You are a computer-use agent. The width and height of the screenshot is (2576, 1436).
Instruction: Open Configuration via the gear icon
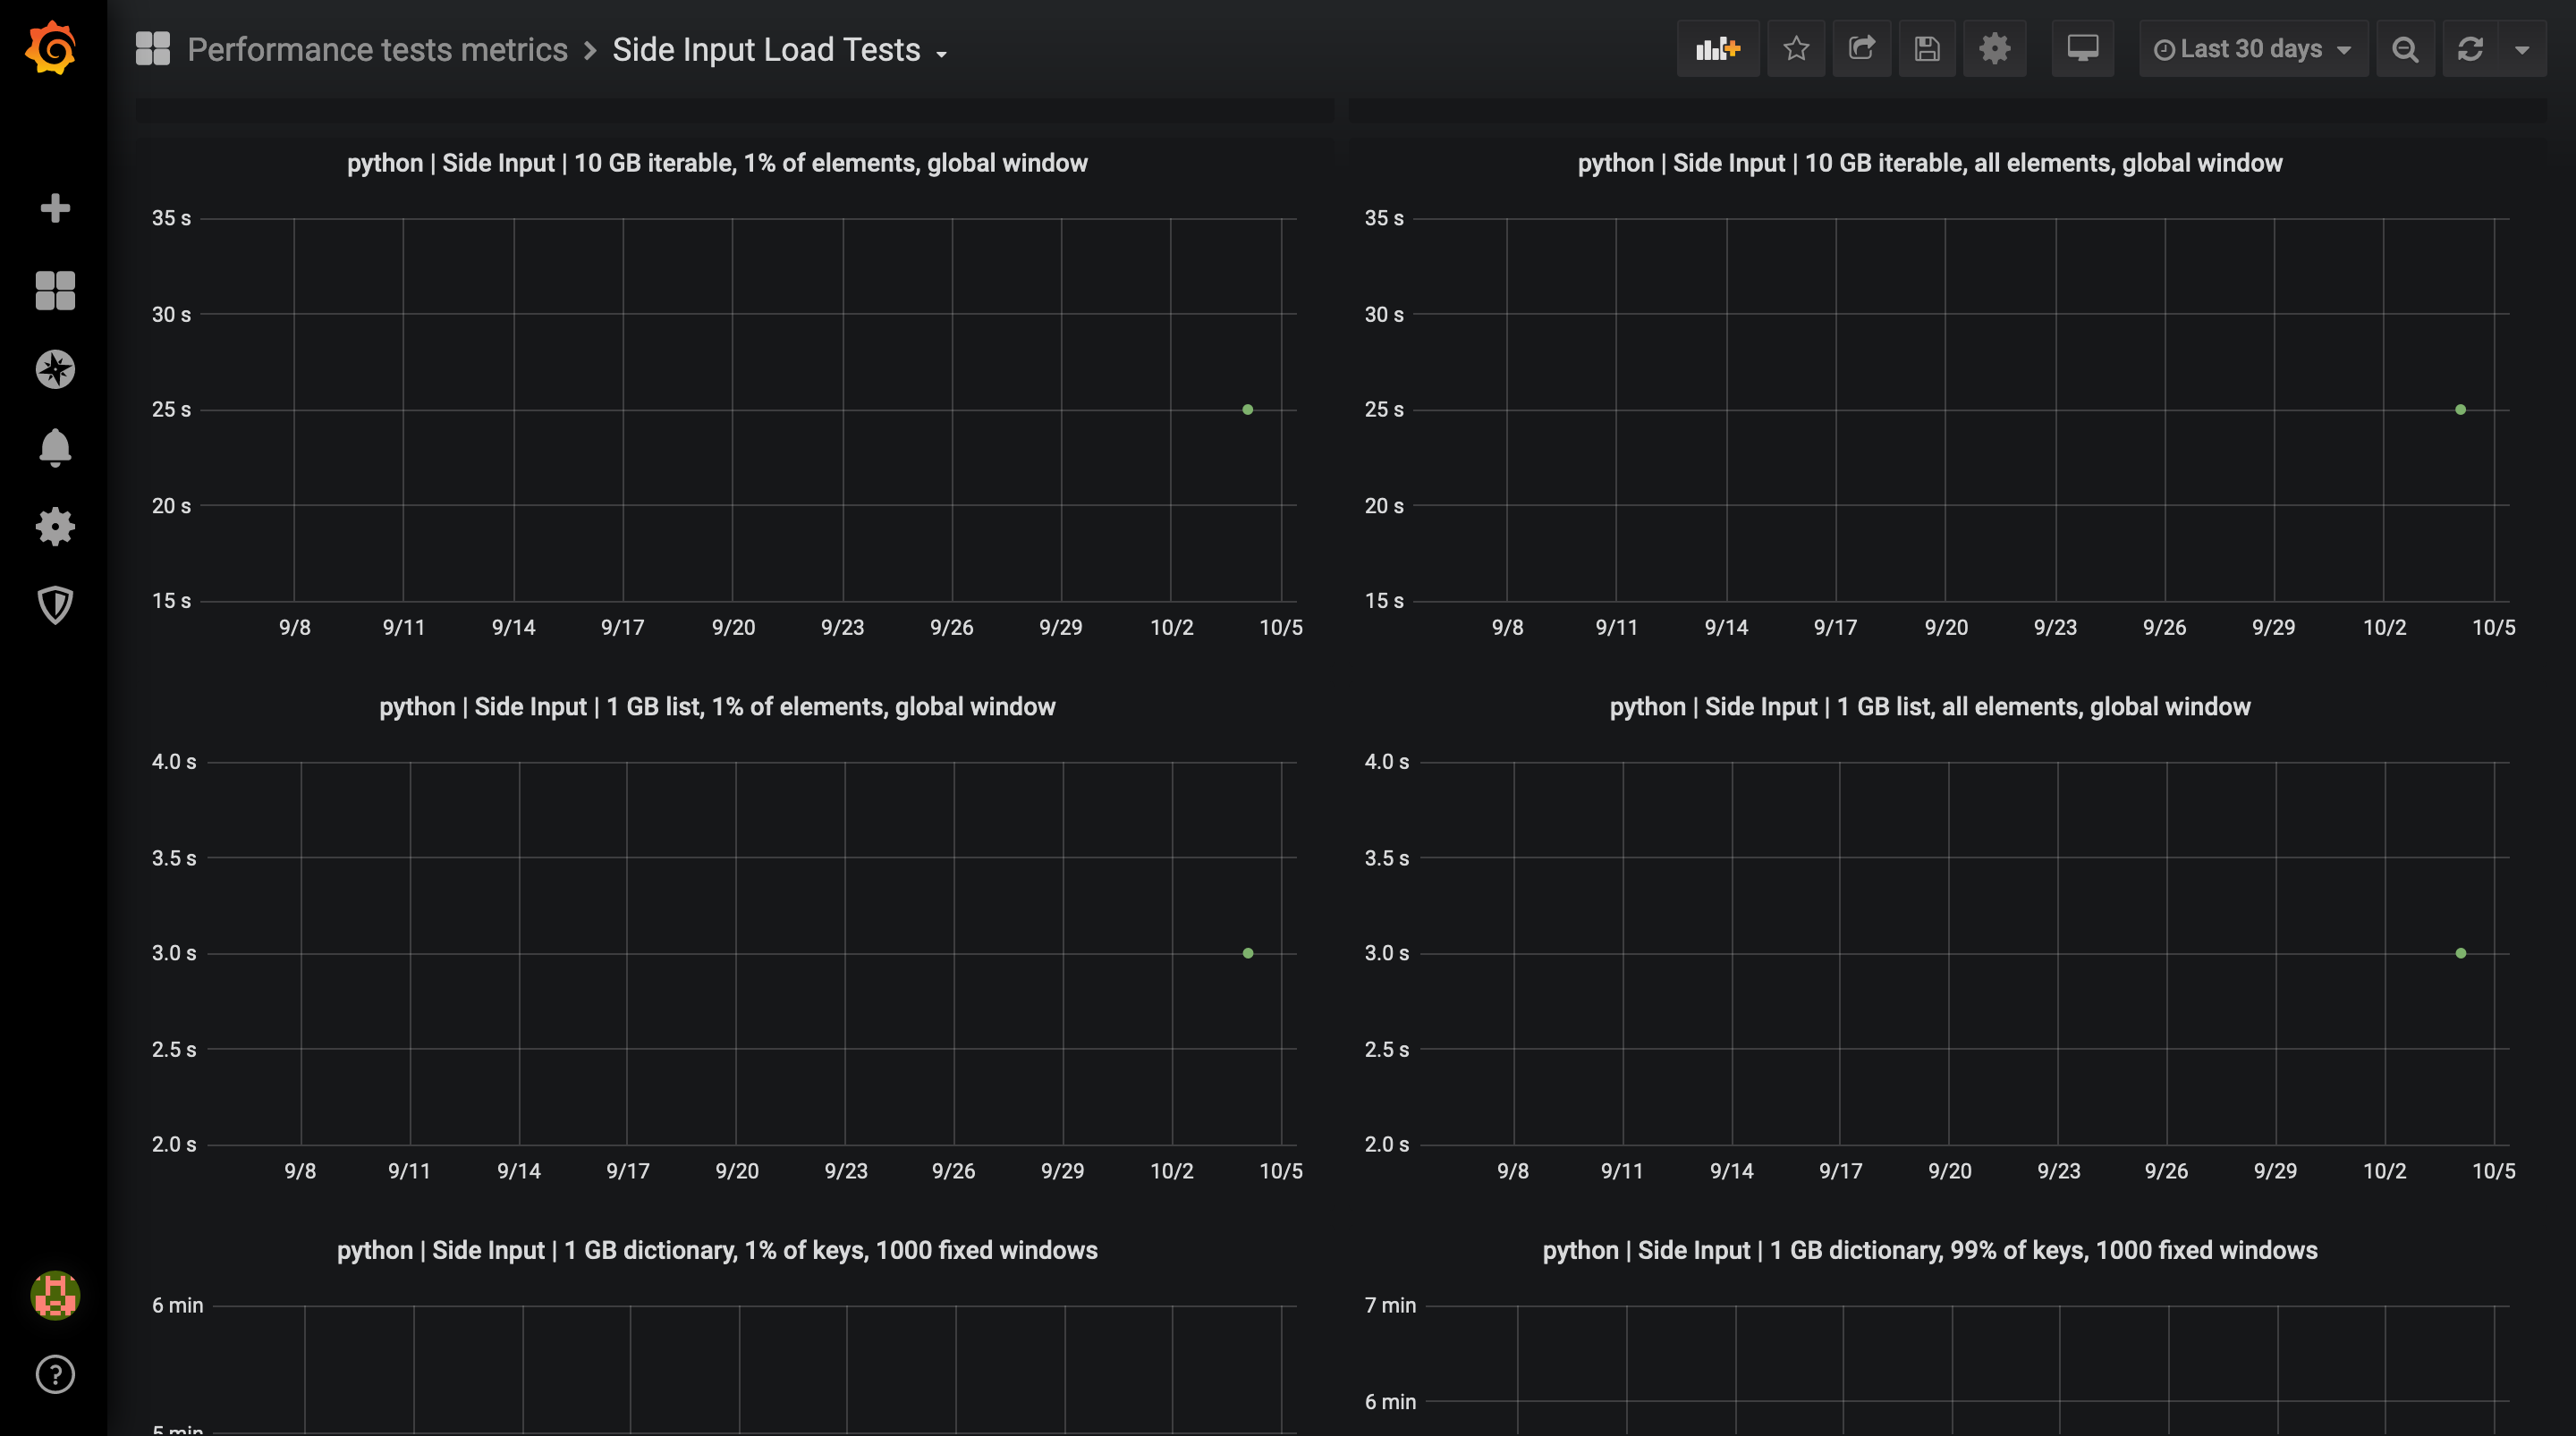pyautogui.click(x=55, y=527)
